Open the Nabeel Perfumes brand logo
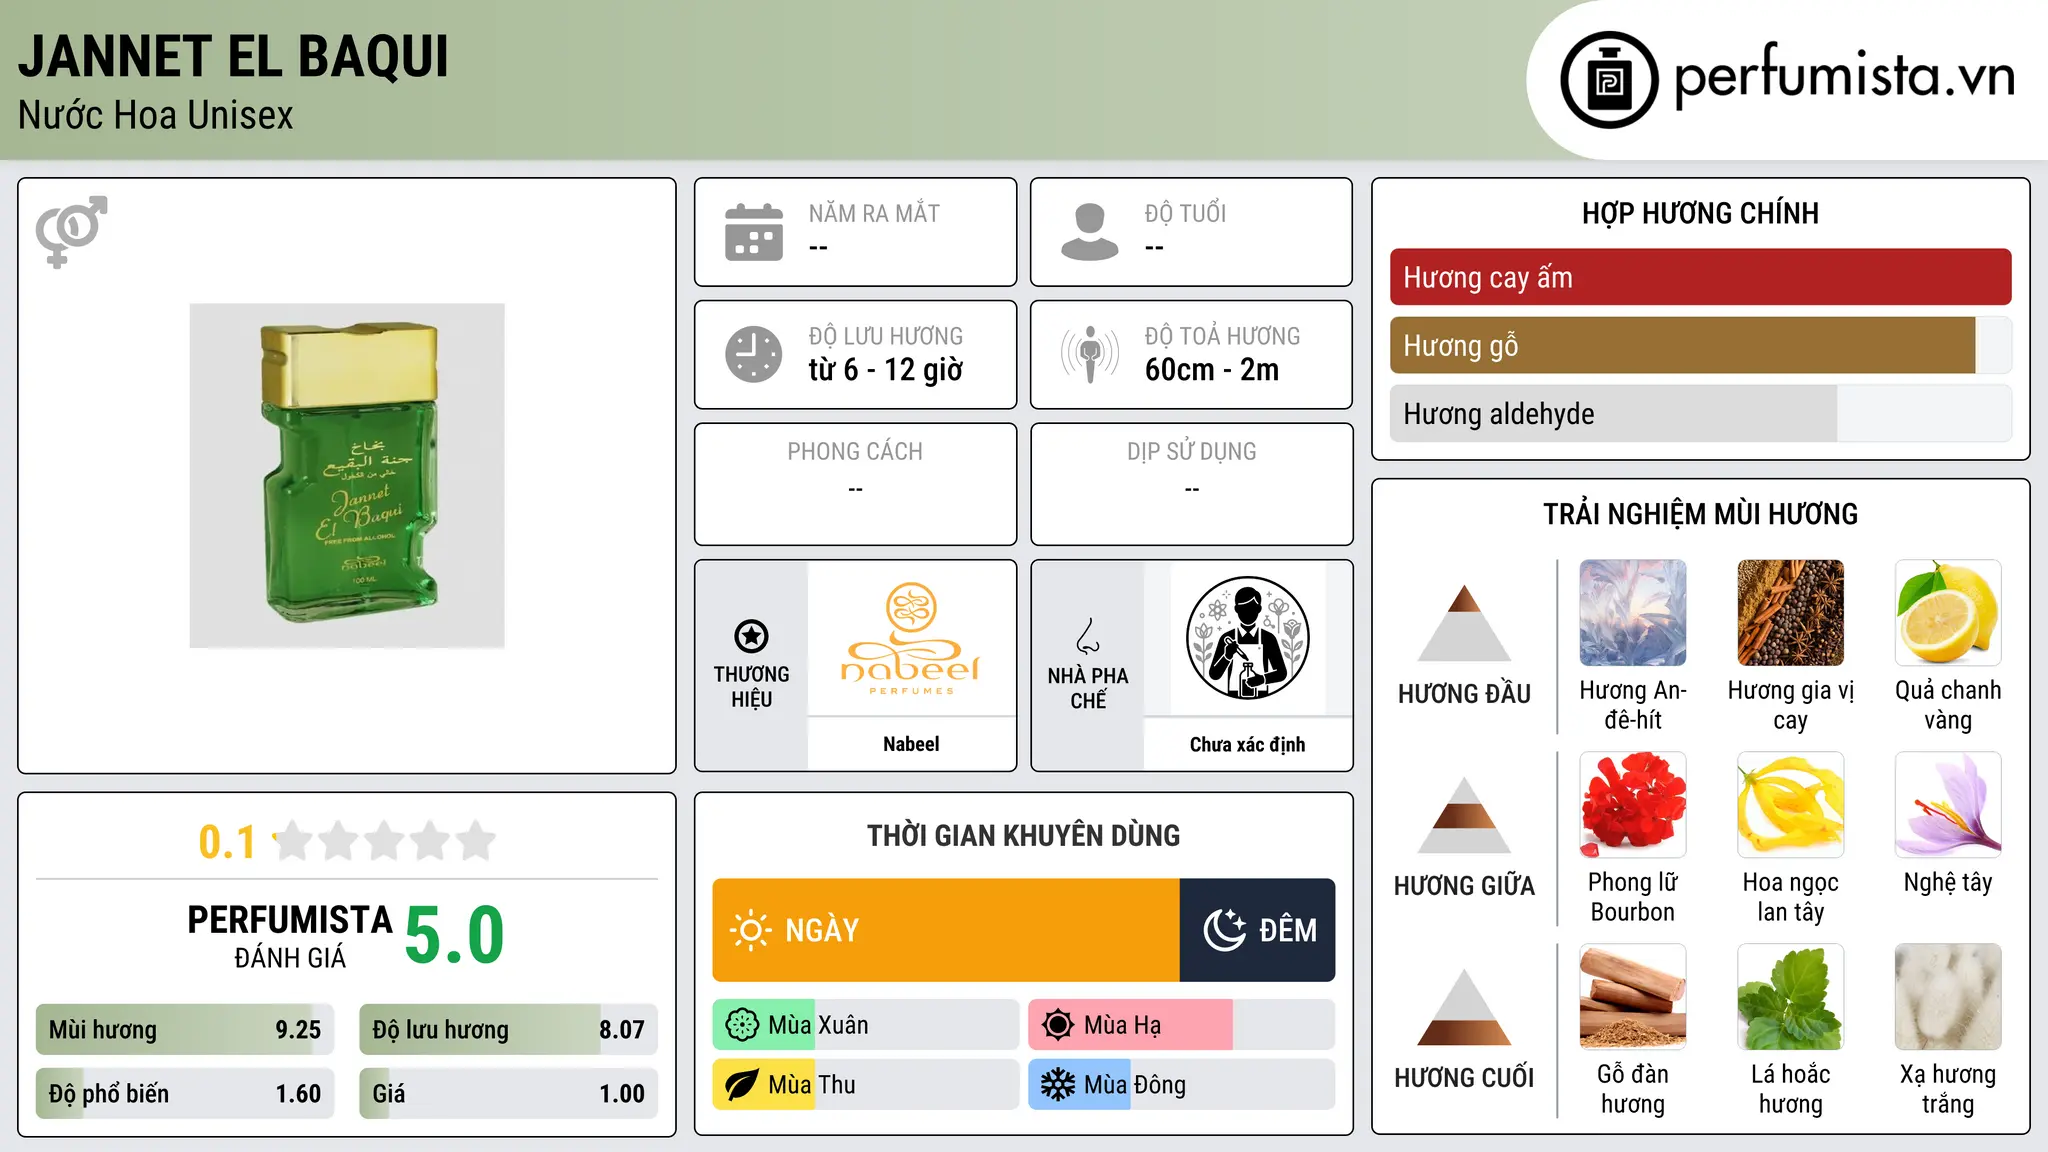 pyautogui.click(x=911, y=638)
